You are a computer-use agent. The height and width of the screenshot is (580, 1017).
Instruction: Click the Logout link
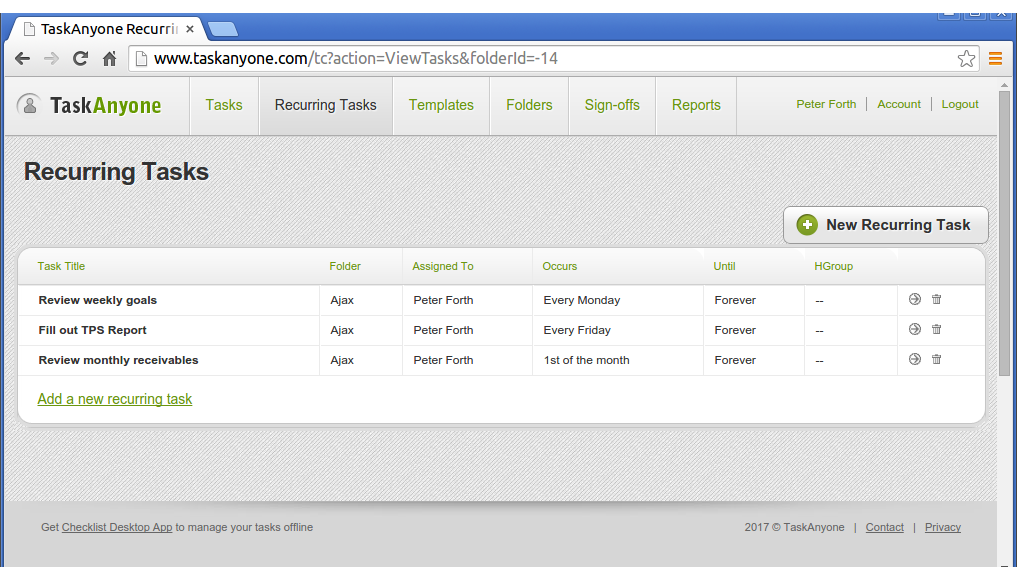point(960,104)
